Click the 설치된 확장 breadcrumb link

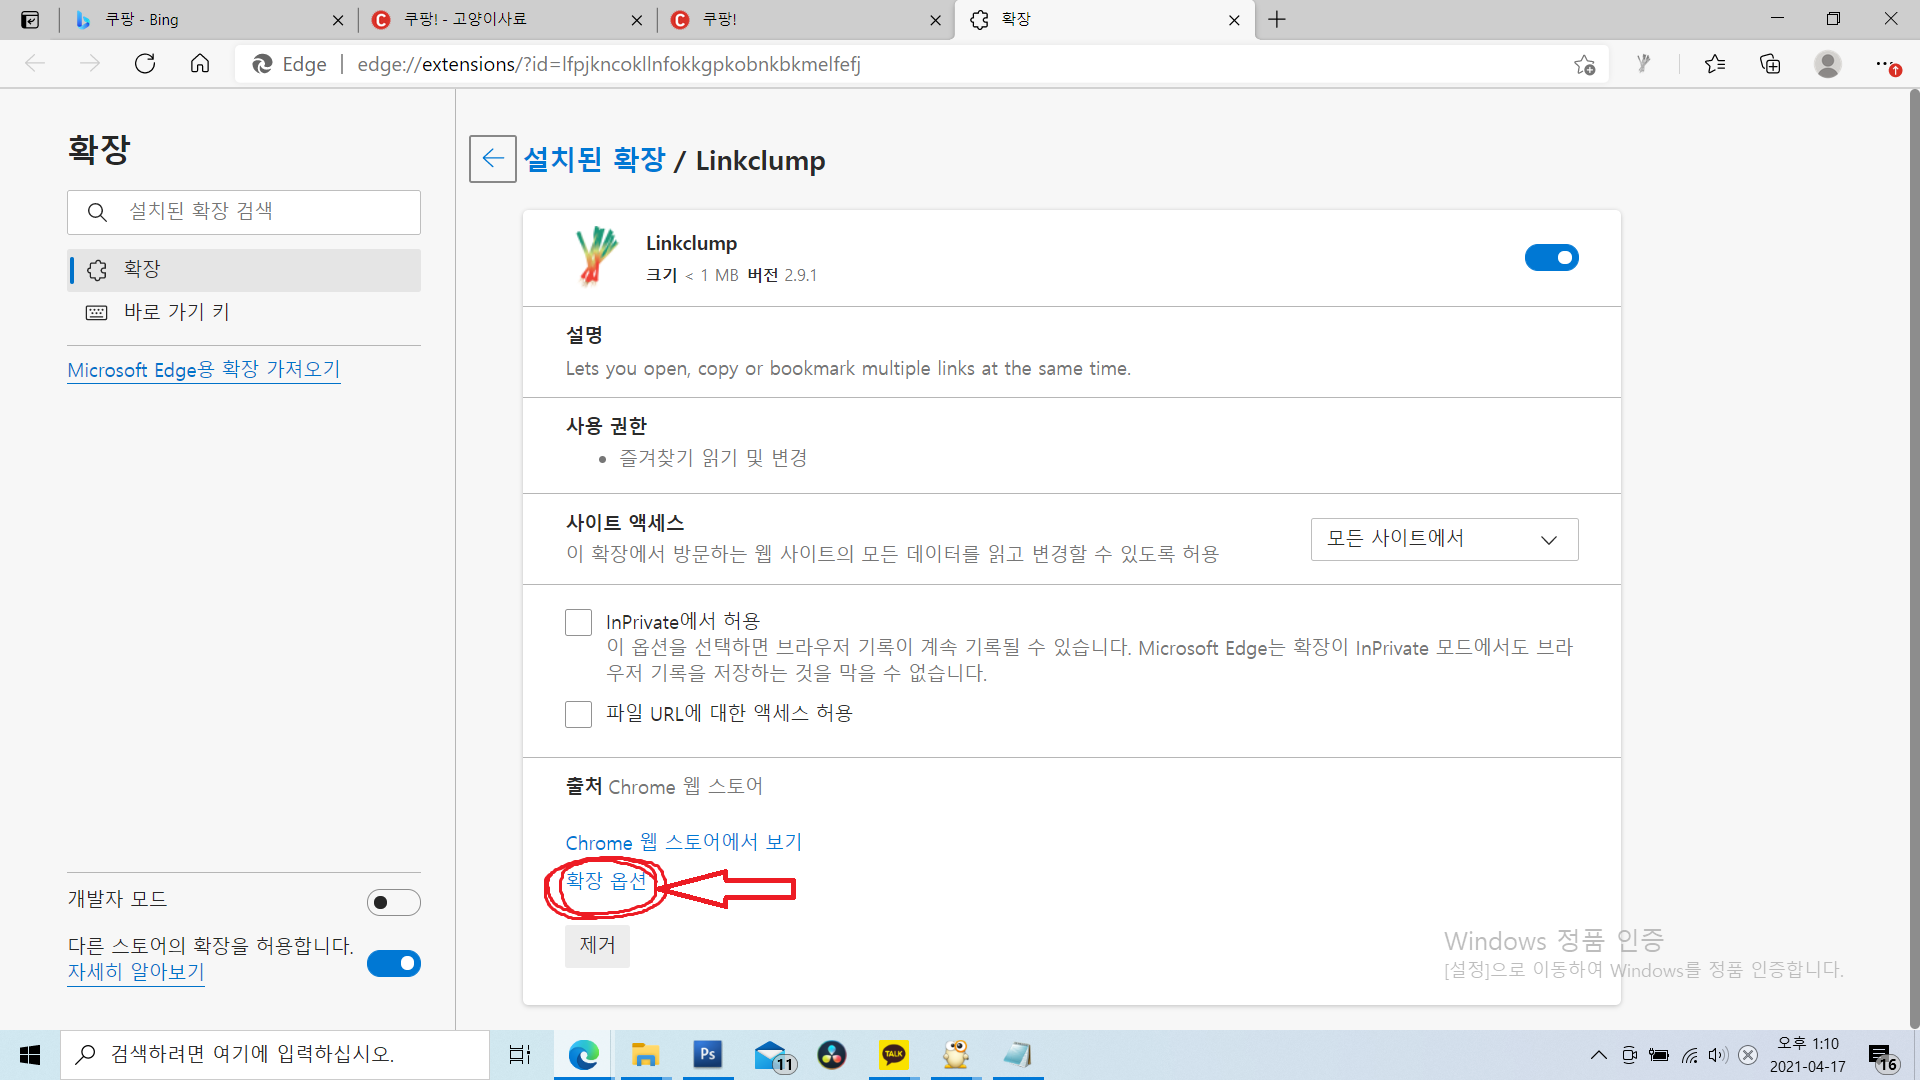[x=594, y=160]
